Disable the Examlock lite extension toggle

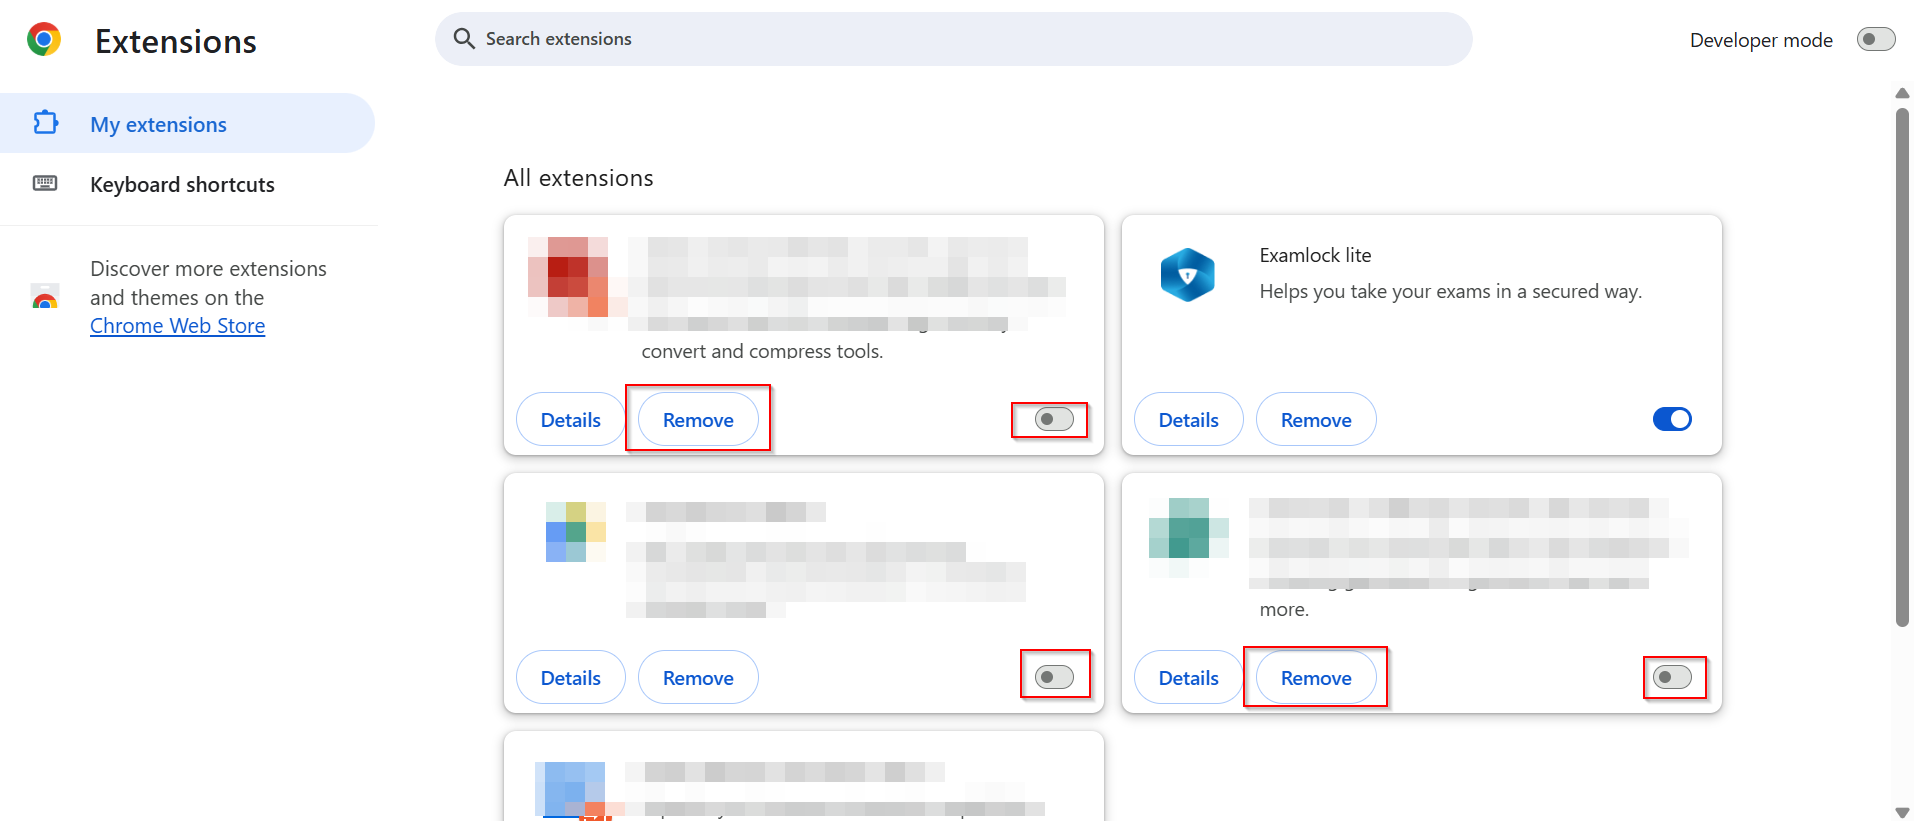point(1672,419)
